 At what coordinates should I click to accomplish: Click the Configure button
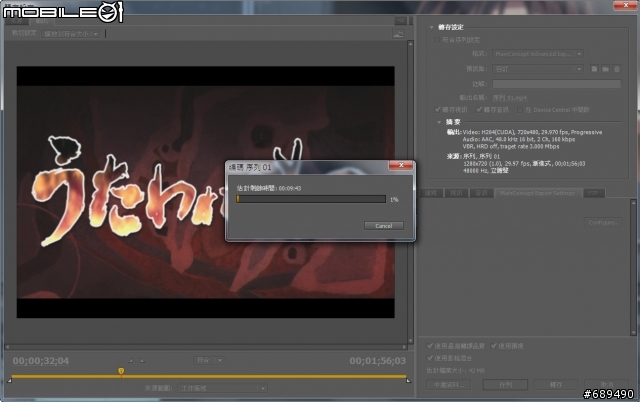pos(603,222)
